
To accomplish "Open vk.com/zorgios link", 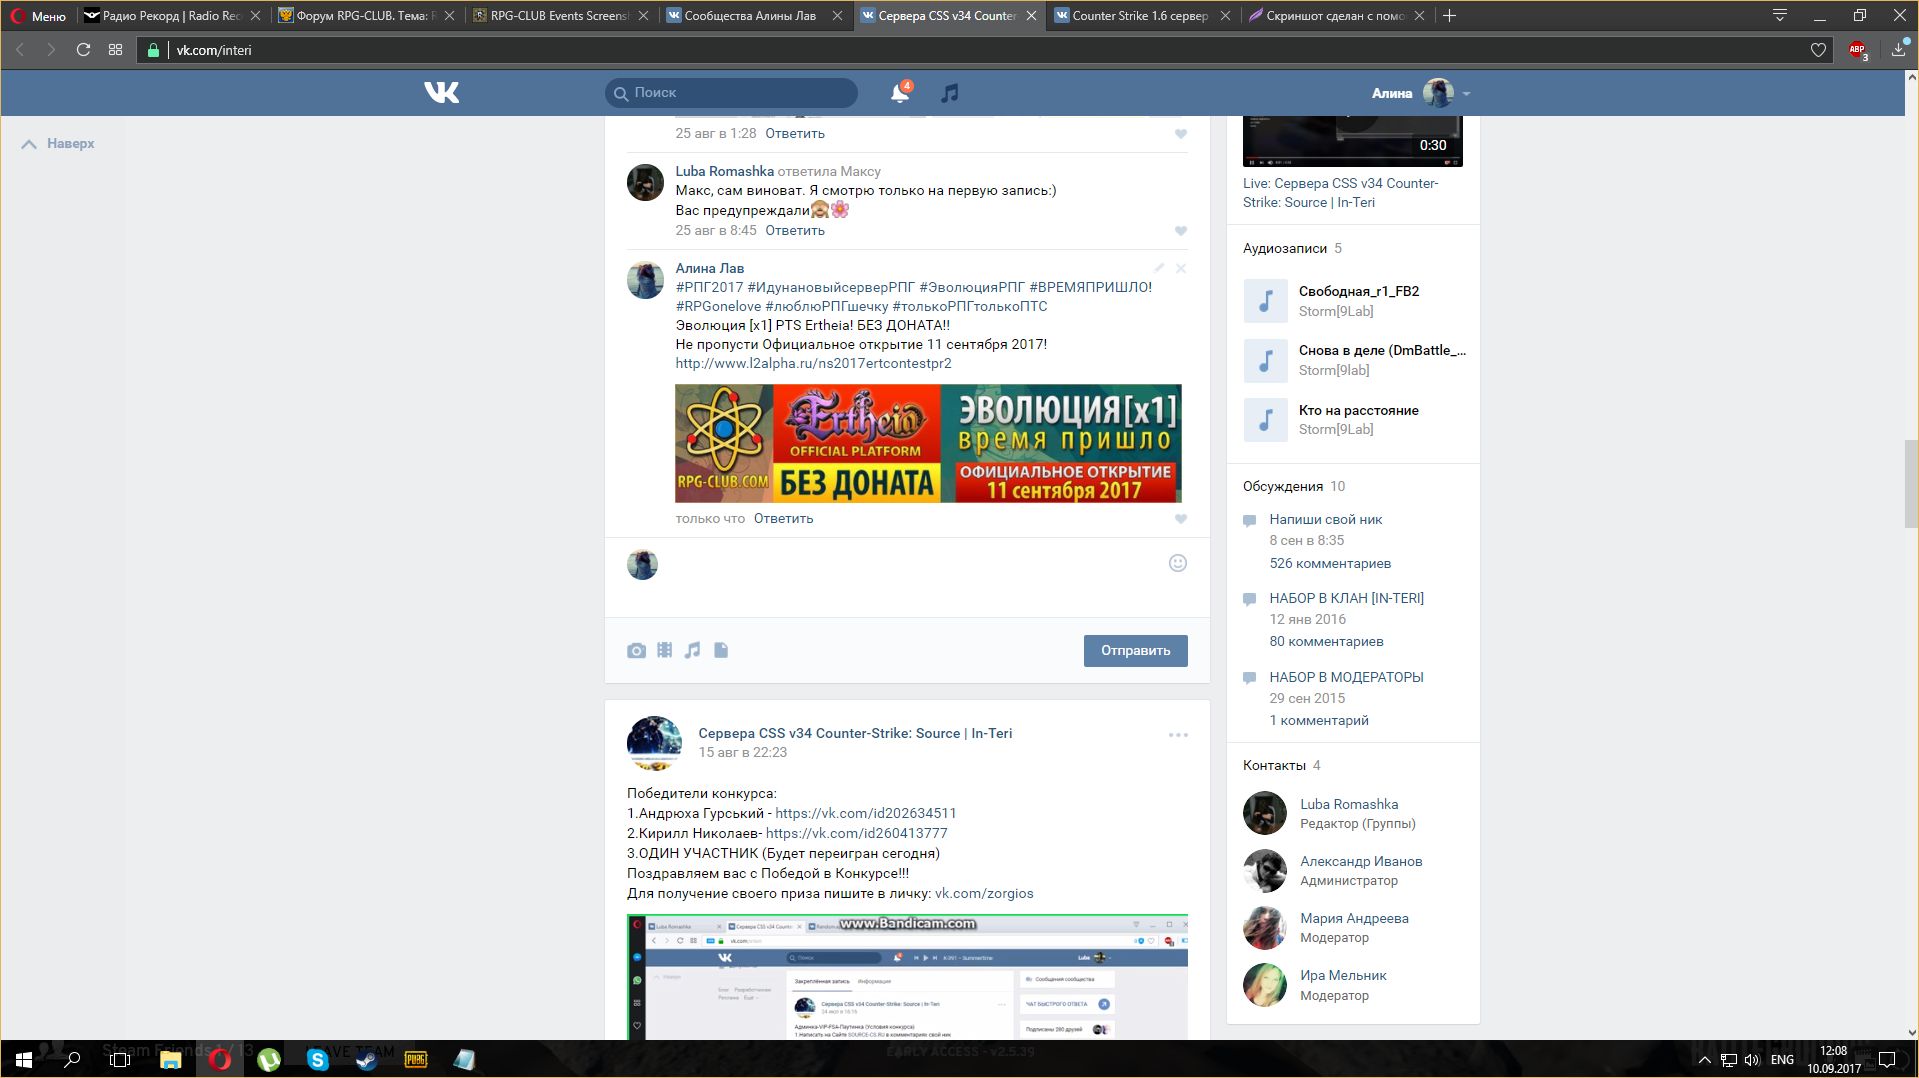I will pos(984,894).
